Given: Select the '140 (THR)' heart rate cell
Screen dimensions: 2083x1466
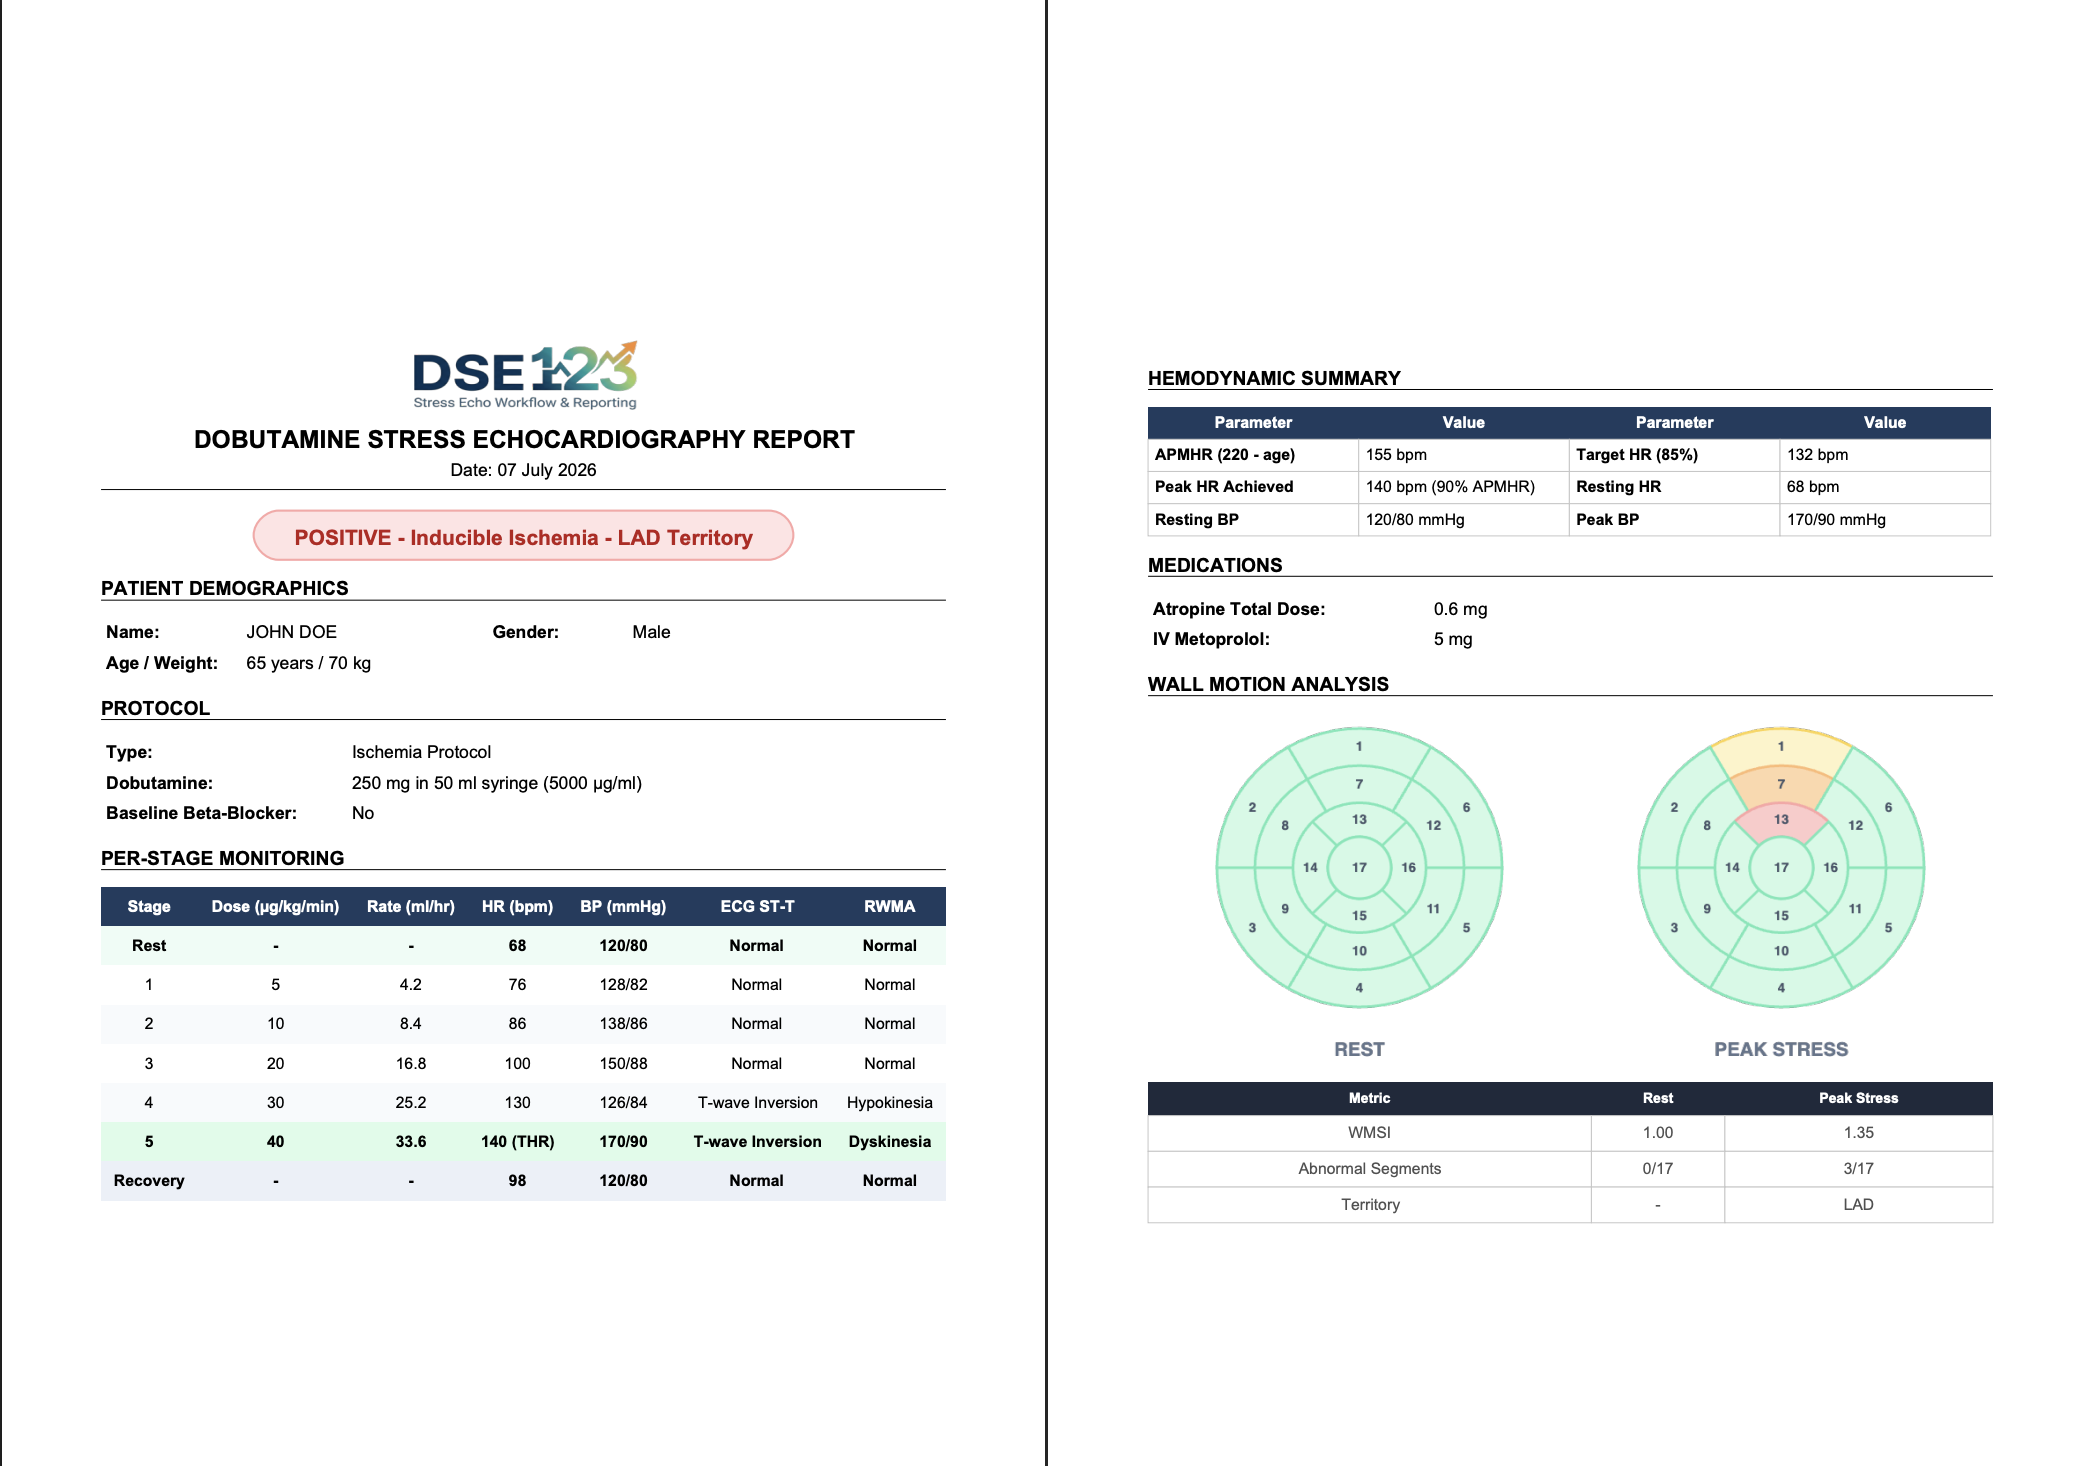Looking at the screenshot, I should [517, 1141].
